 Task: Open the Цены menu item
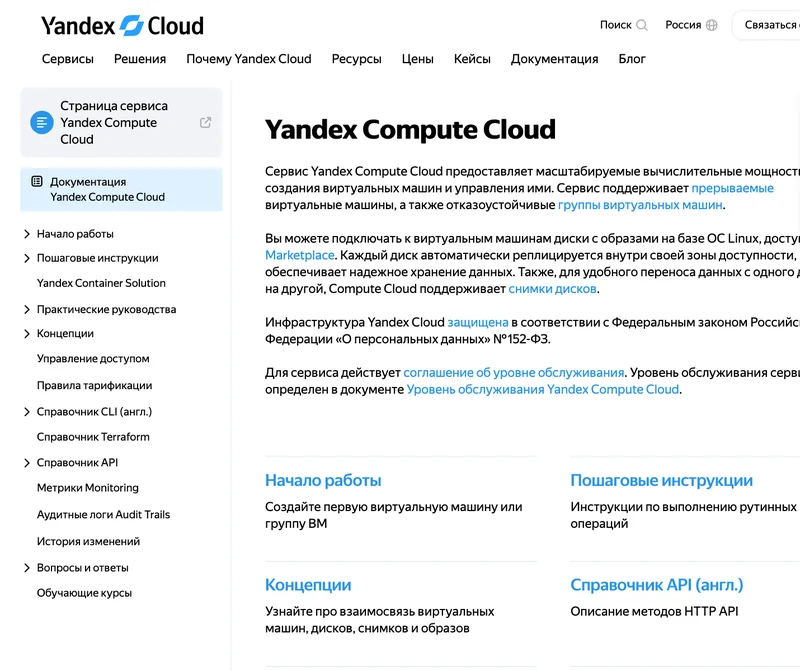[417, 59]
